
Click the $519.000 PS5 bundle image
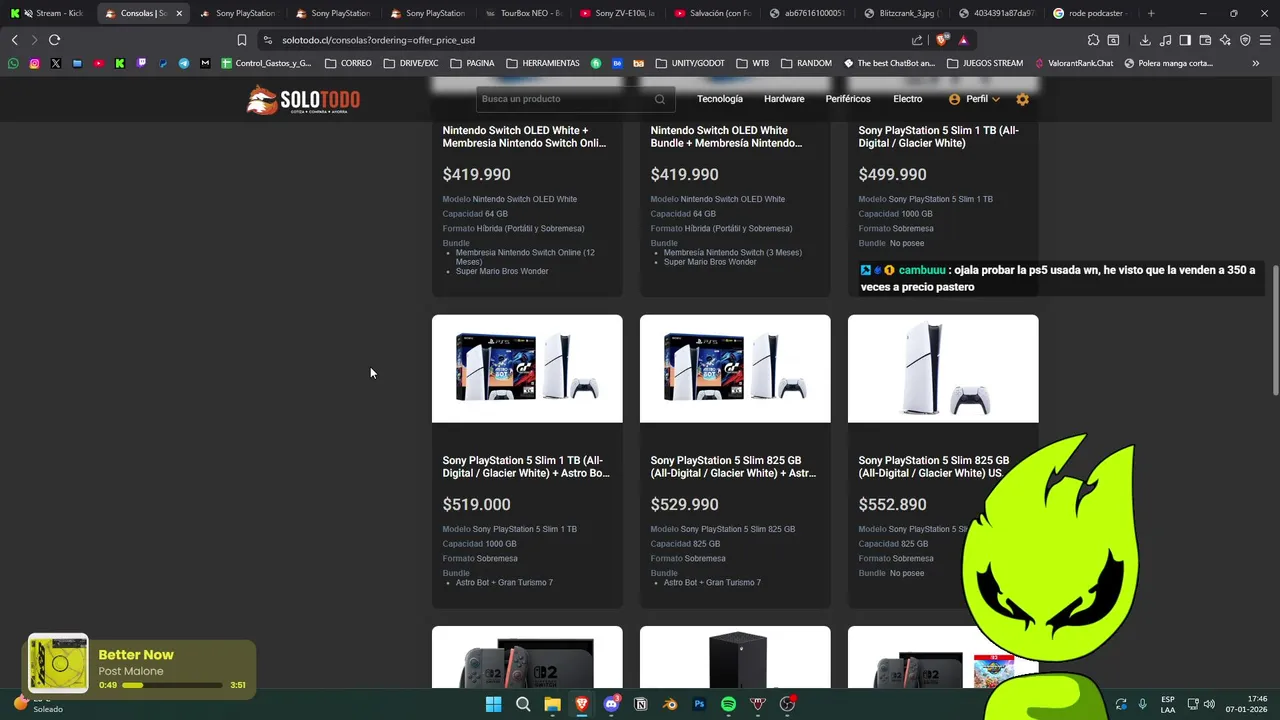click(x=527, y=369)
